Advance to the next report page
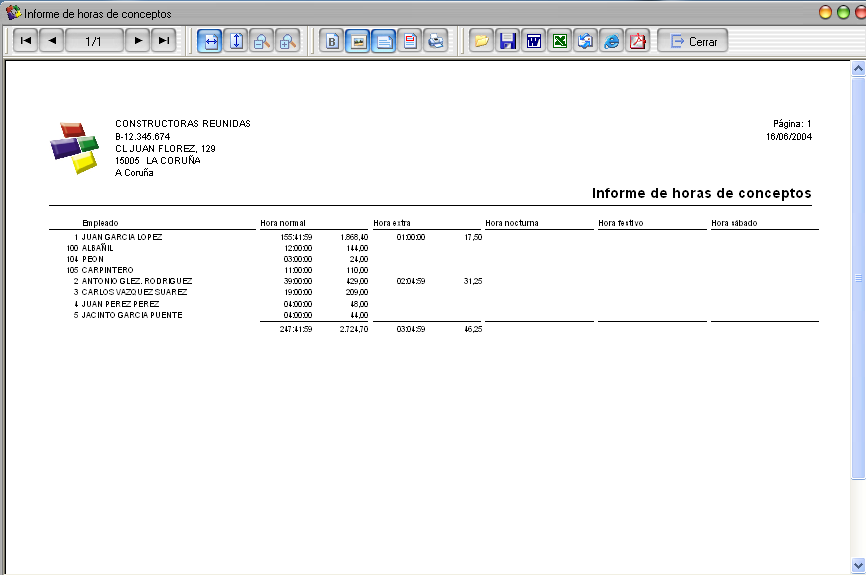 138,41
